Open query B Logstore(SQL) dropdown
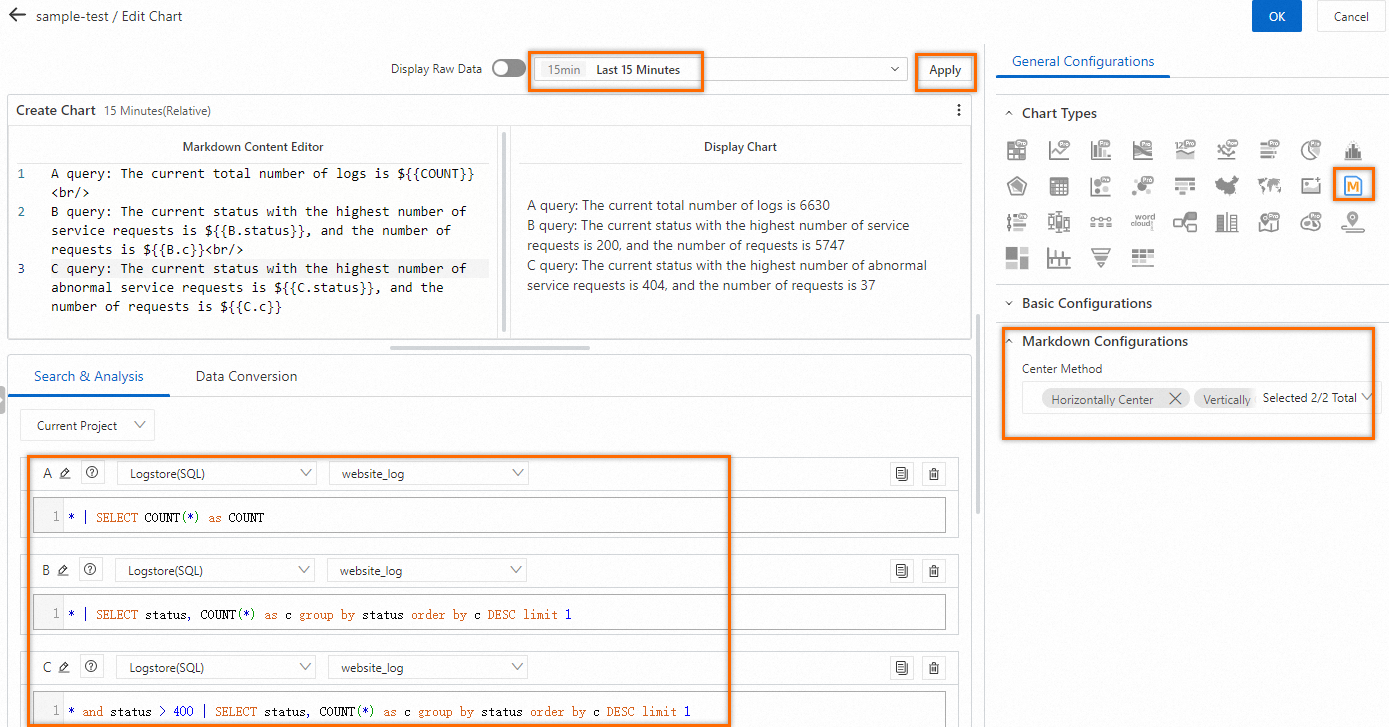The image size is (1389, 727). (216, 571)
